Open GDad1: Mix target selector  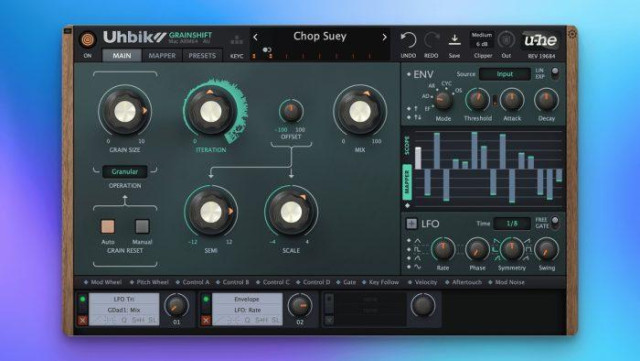[124, 310]
